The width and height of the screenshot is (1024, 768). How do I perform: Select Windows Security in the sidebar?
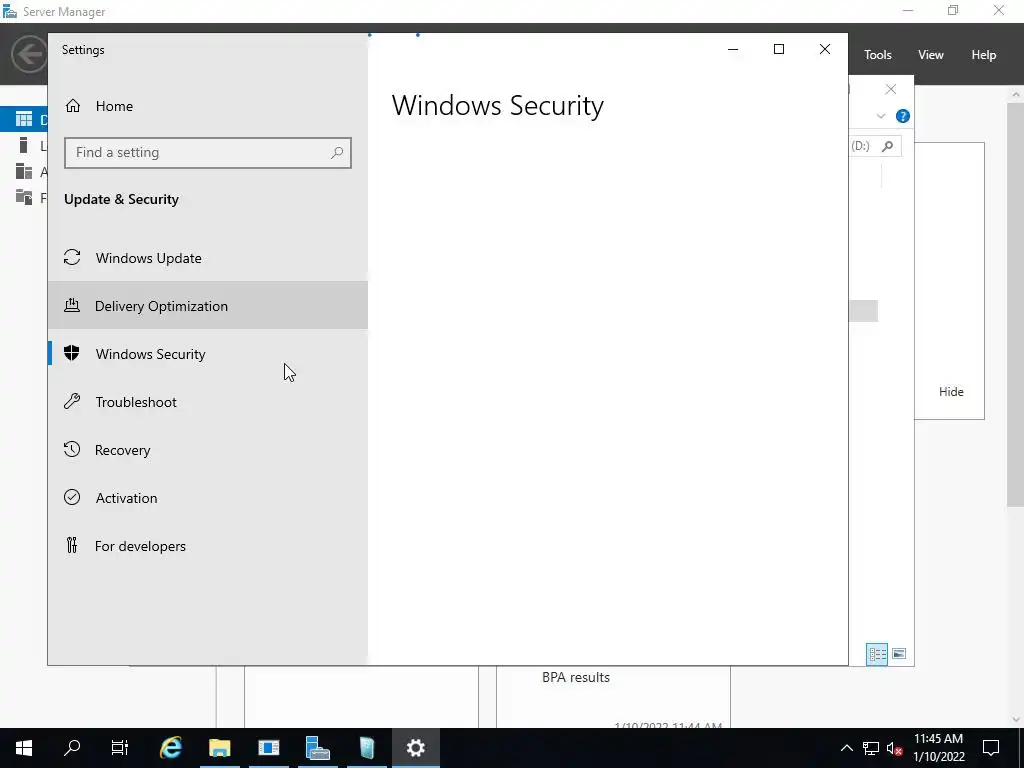point(208,353)
